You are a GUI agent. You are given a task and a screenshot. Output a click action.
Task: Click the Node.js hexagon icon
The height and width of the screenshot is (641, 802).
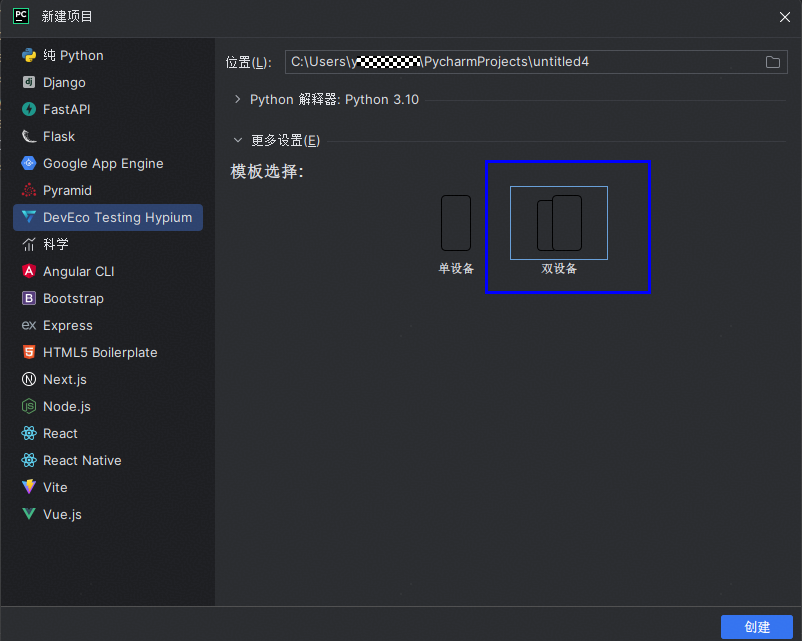pyautogui.click(x=29, y=406)
